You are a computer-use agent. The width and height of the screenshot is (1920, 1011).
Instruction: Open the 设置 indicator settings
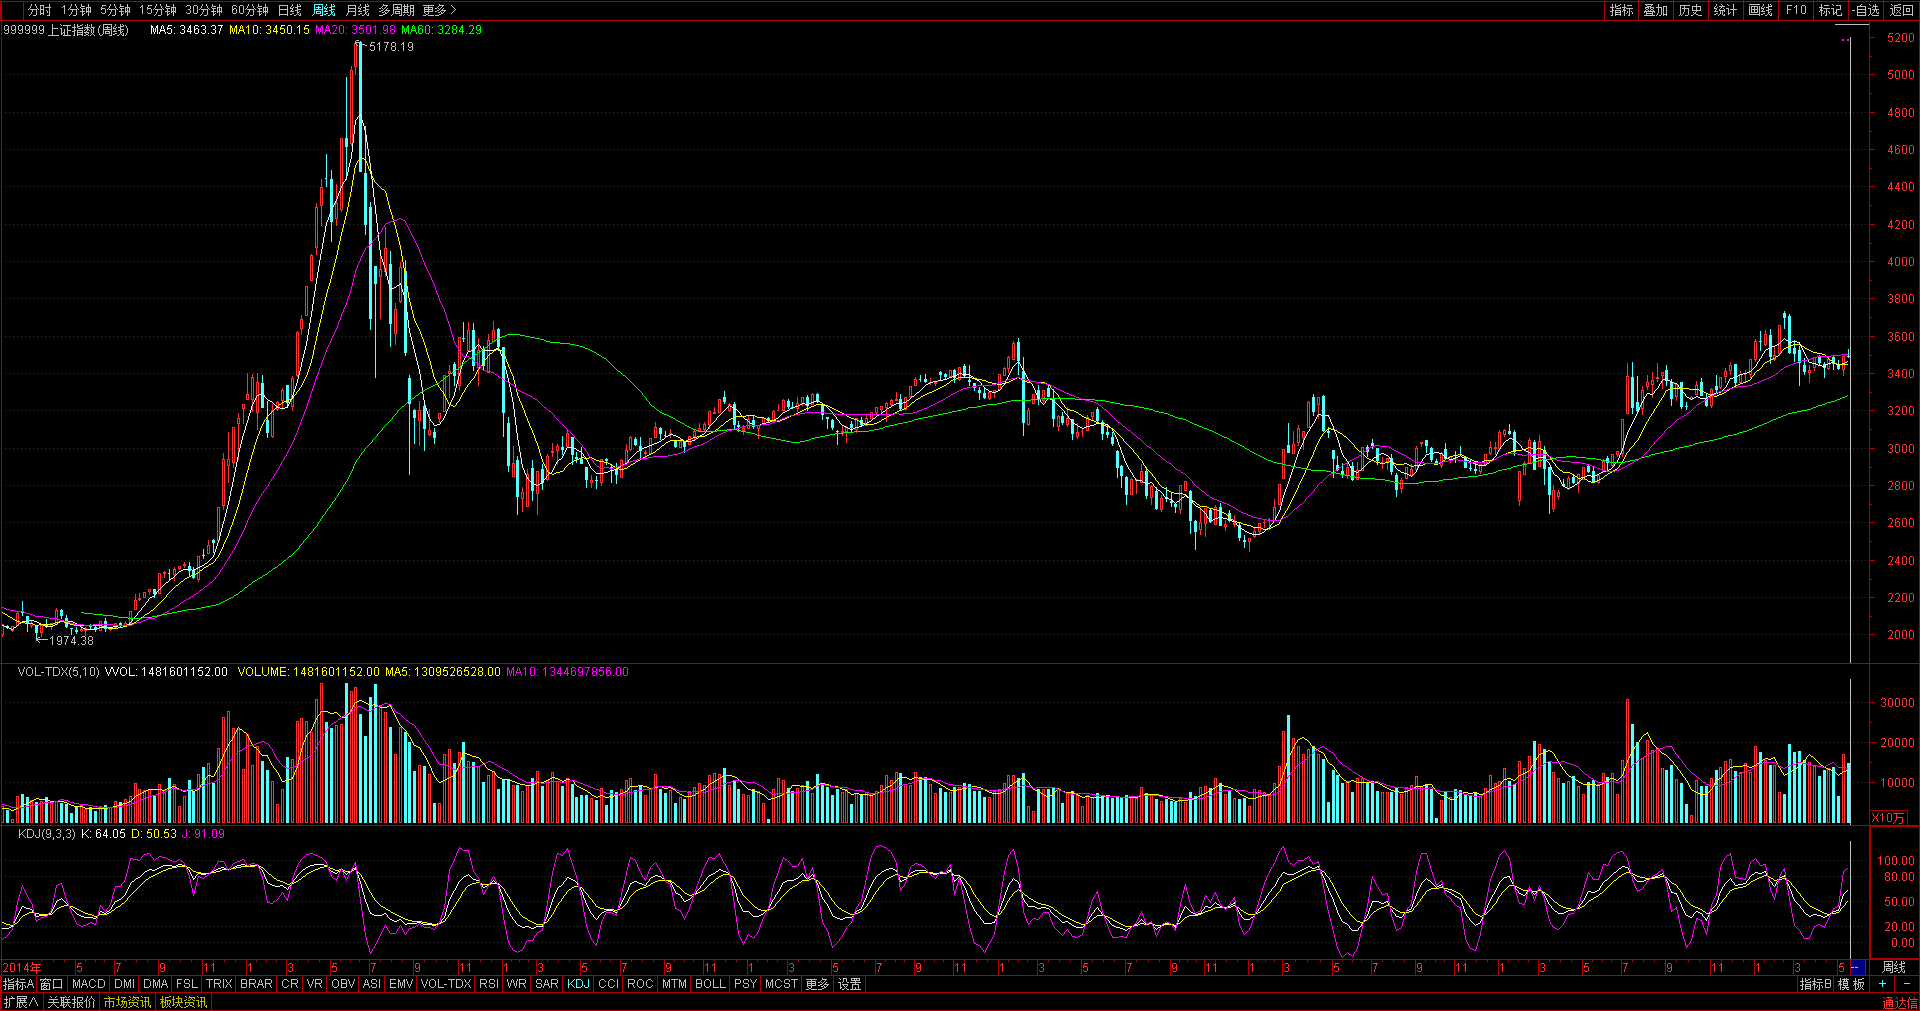(849, 984)
